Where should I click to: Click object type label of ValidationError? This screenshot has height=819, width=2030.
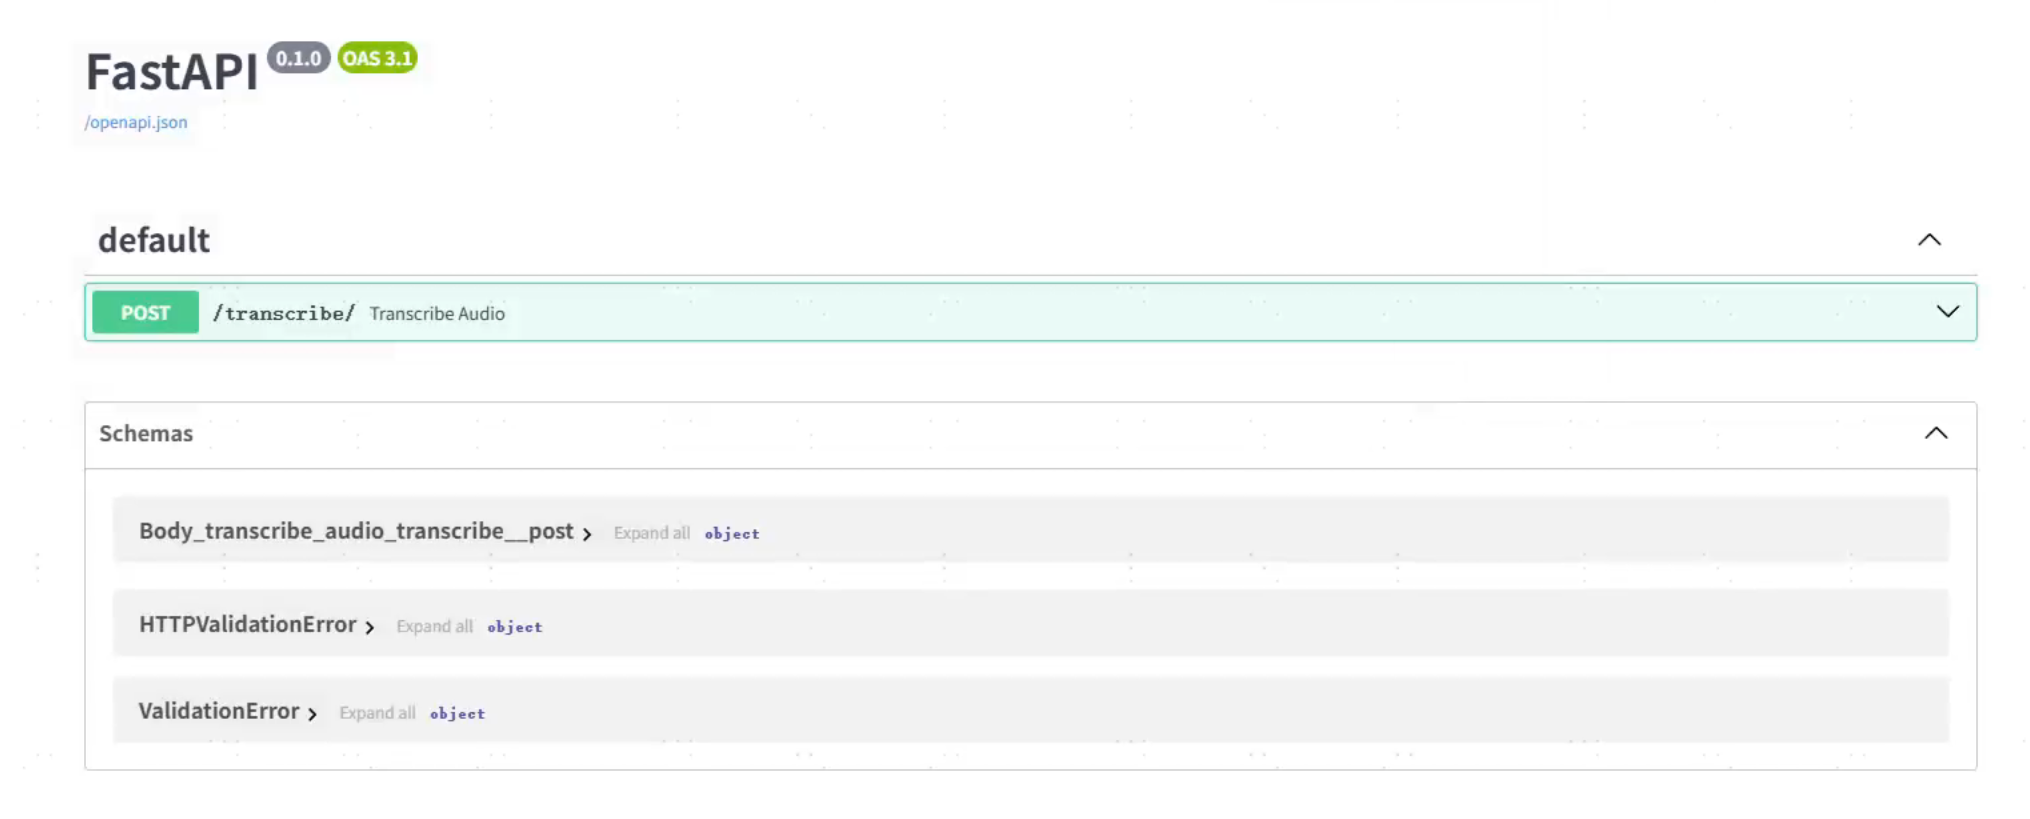coord(458,714)
